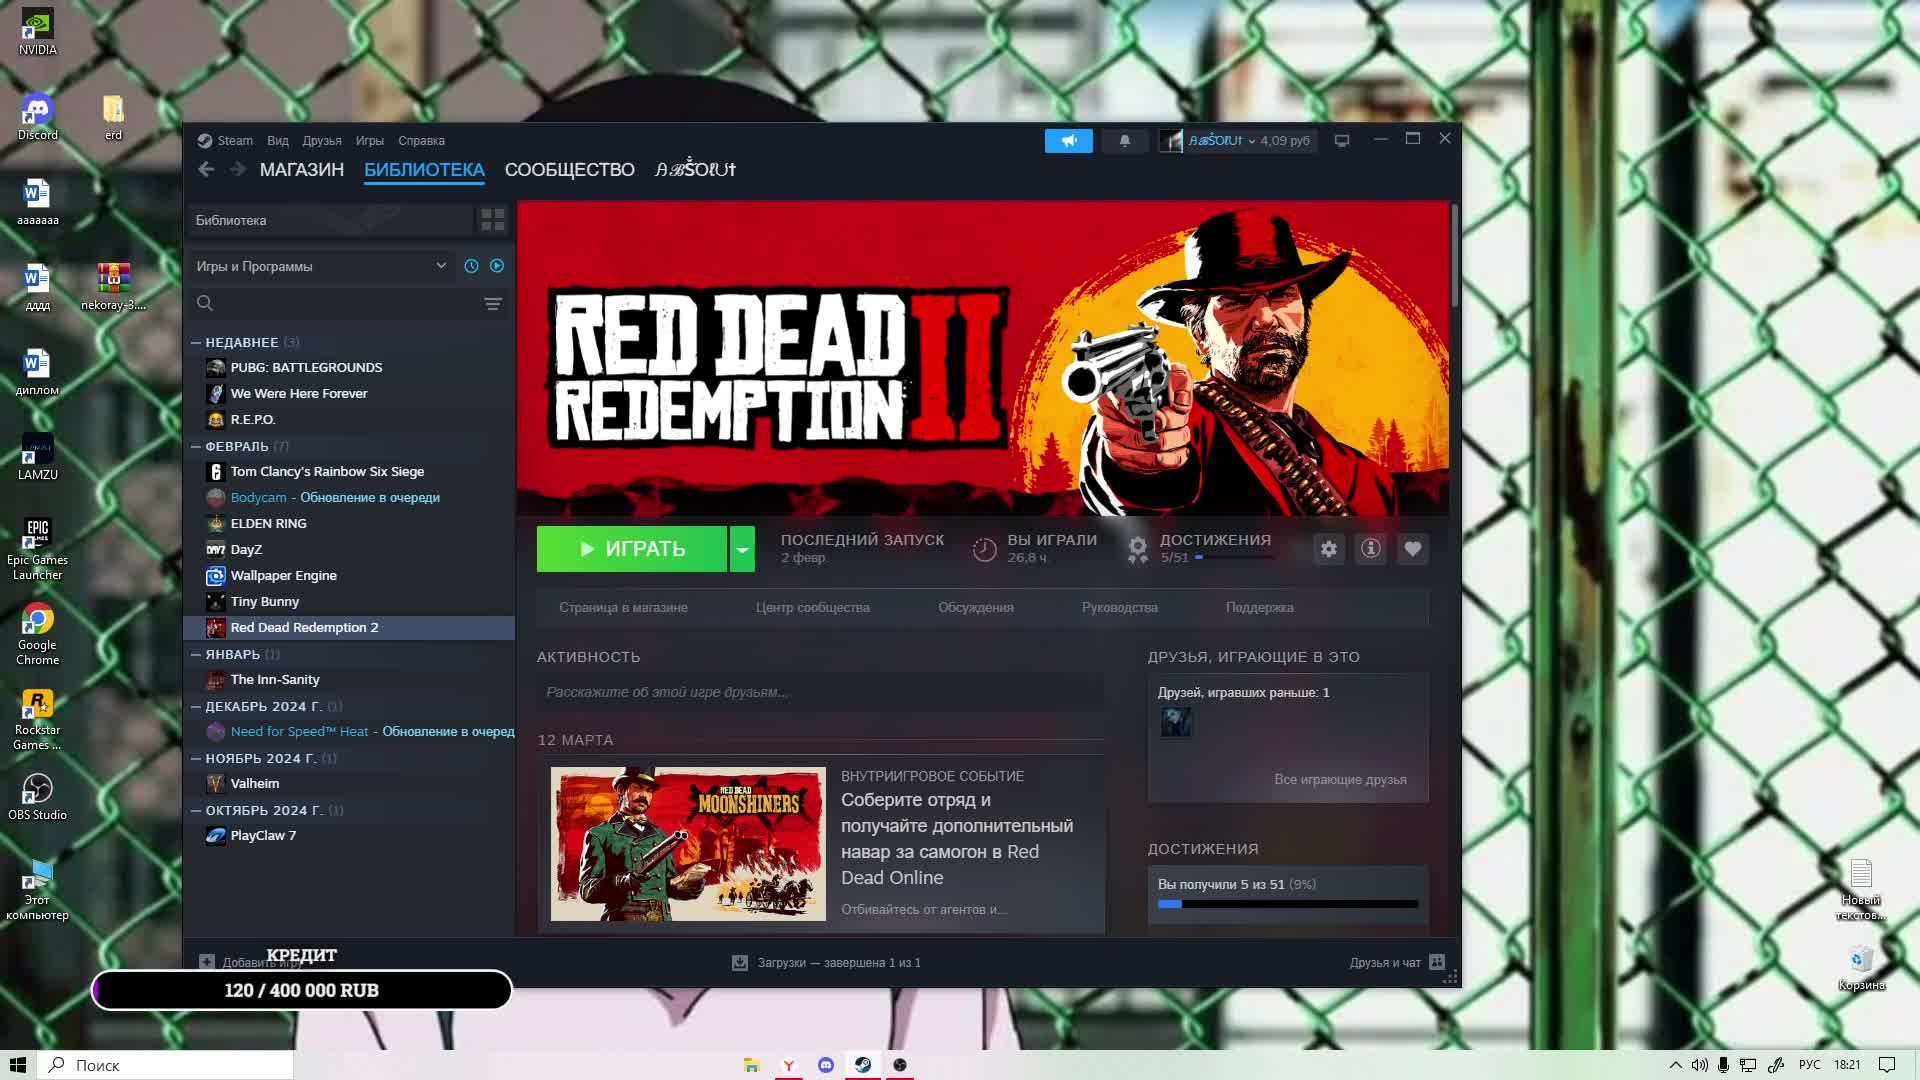Click the achievements progress bar
The width and height of the screenshot is (1920, 1080).
click(x=1287, y=904)
